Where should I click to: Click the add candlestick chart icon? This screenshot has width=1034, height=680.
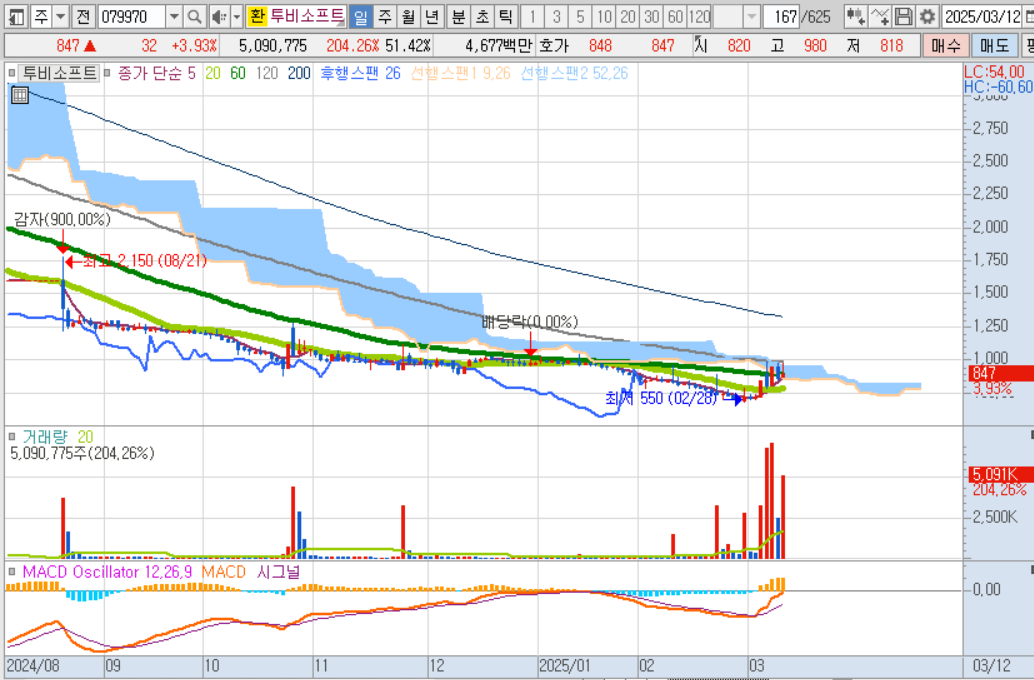click(x=855, y=16)
